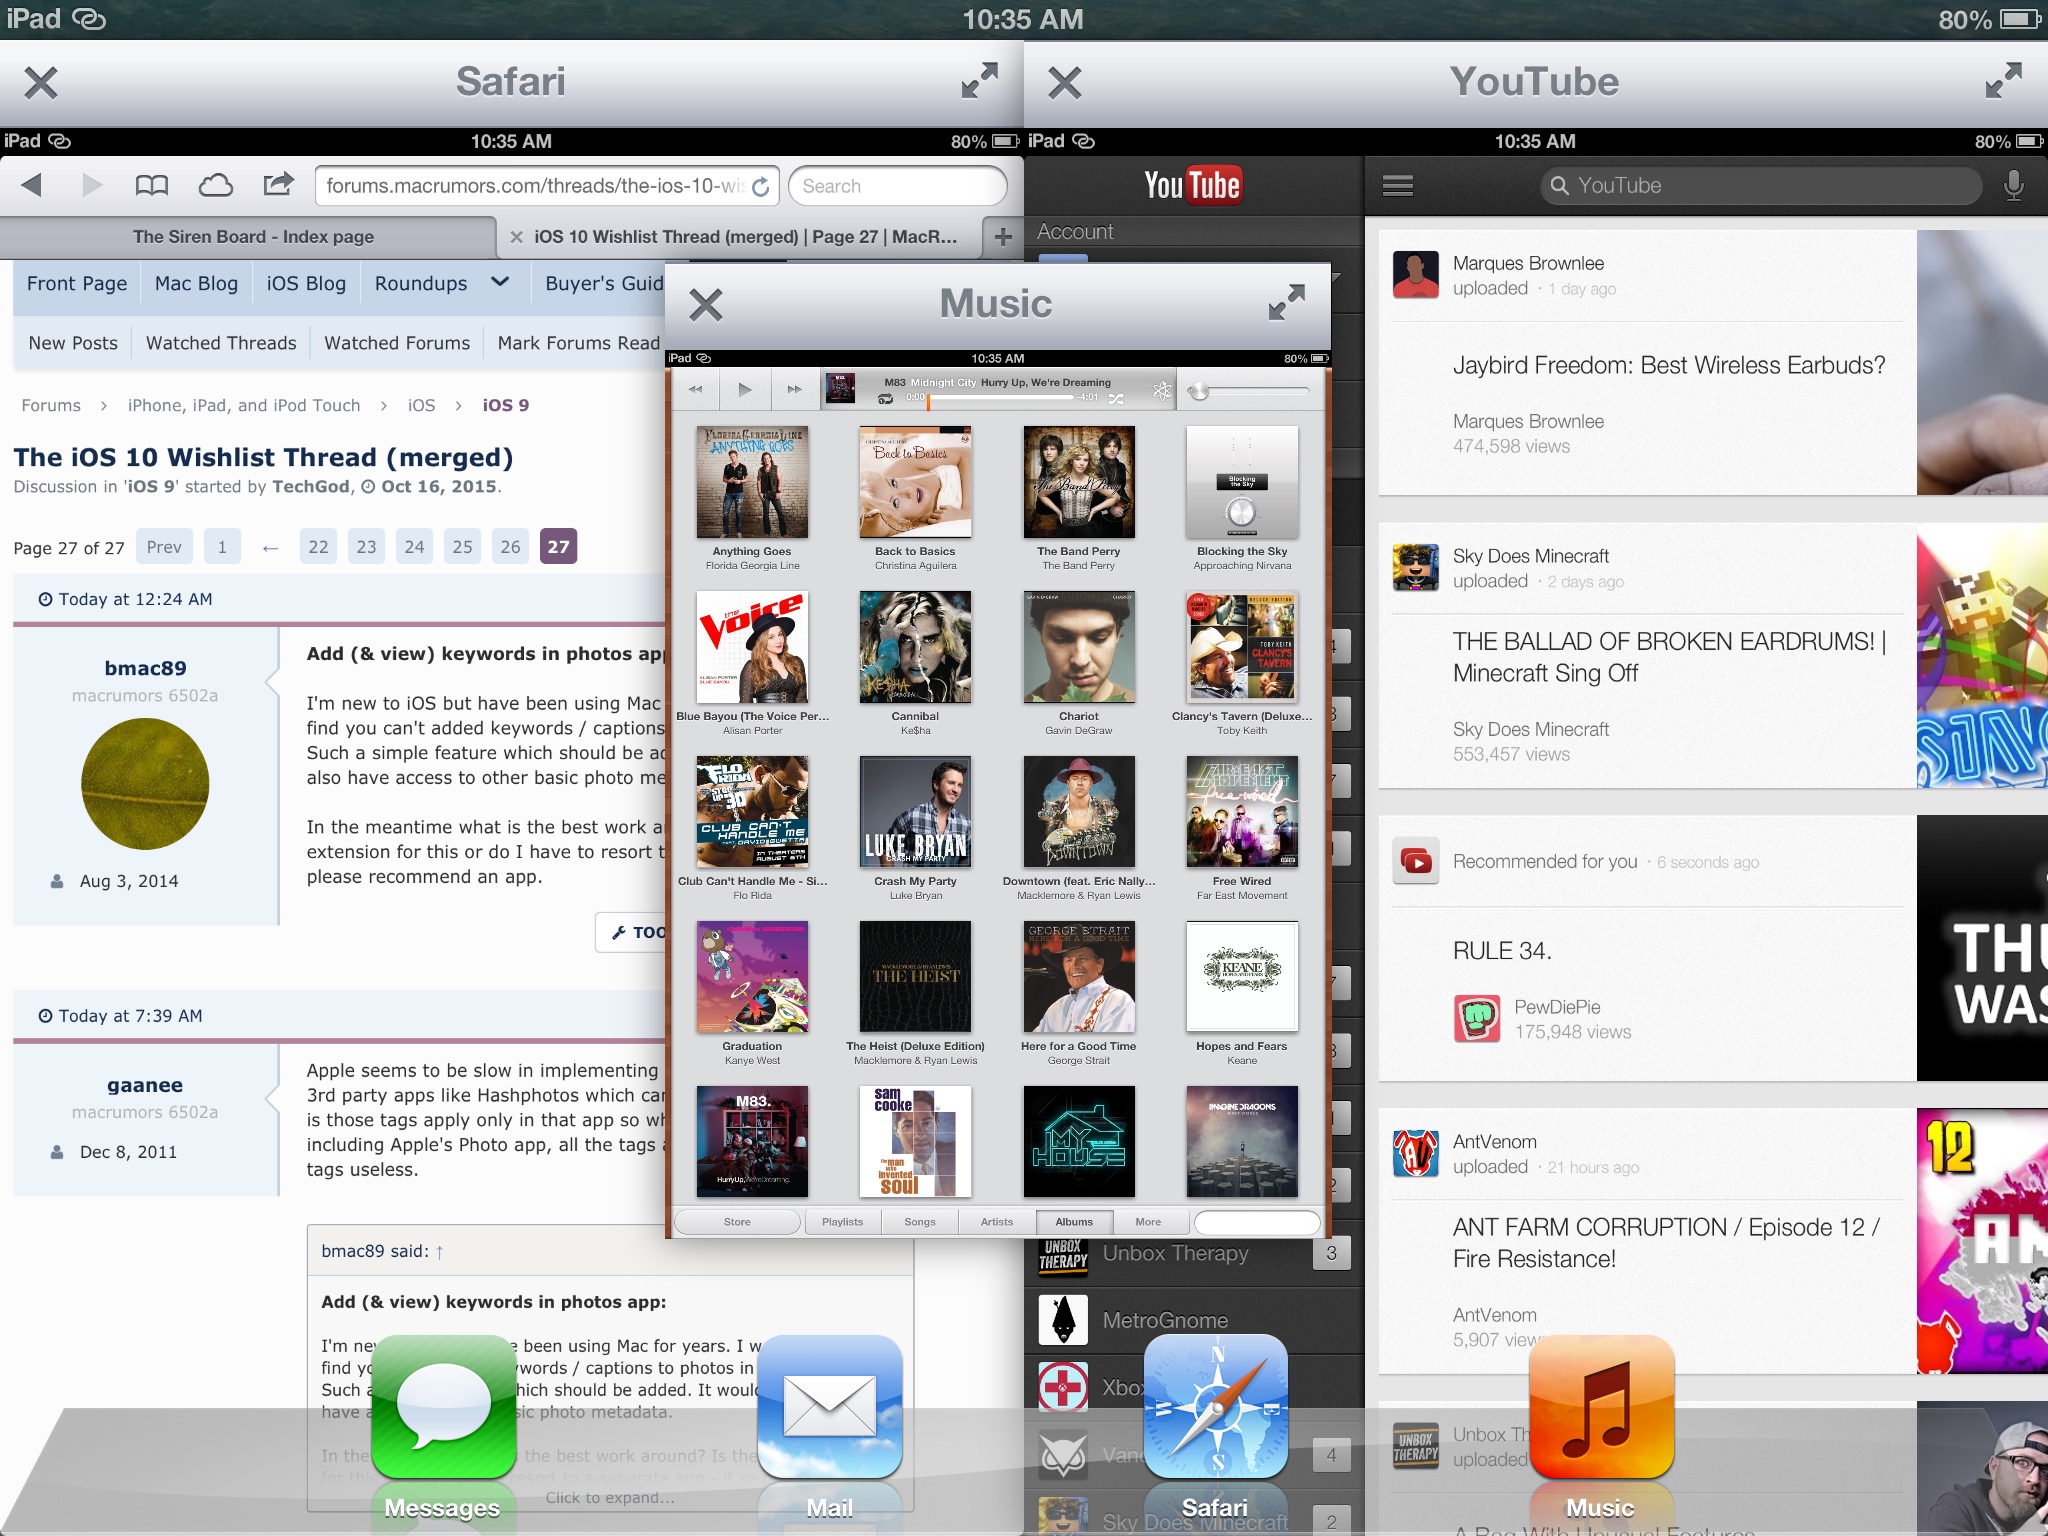This screenshot has width=2048, height=1536.
Task: Tap the iCloud tabs icon
Action: tap(215, 185)
